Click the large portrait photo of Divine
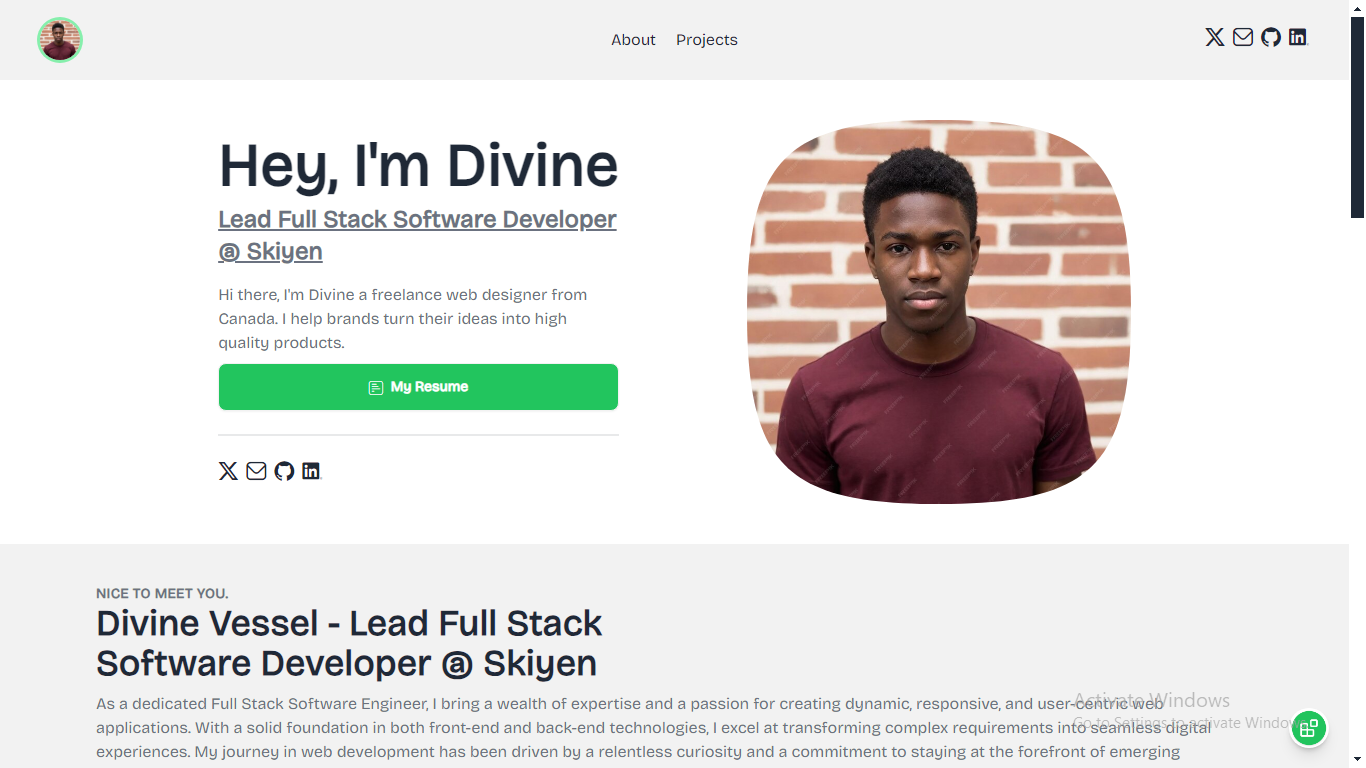This screenshot has height=768, width=1366. click(939, 312)
